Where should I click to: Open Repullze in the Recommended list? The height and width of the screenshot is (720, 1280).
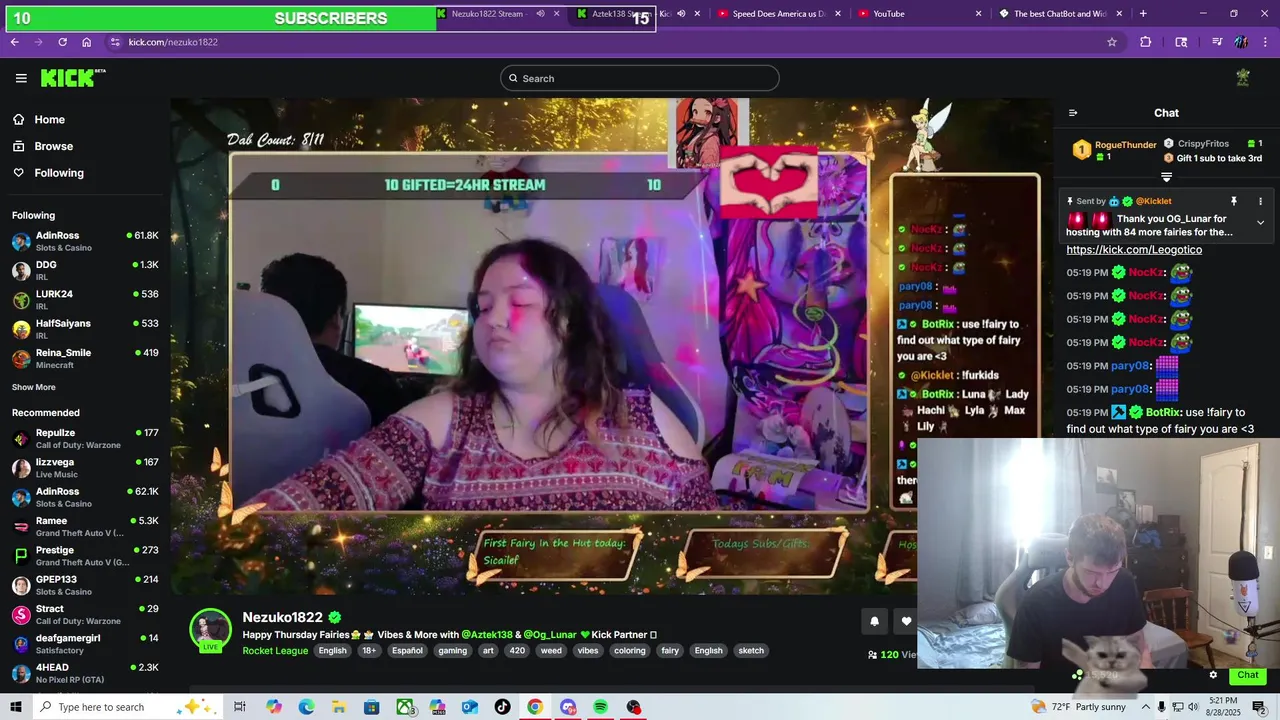click(x=85, y=438)
